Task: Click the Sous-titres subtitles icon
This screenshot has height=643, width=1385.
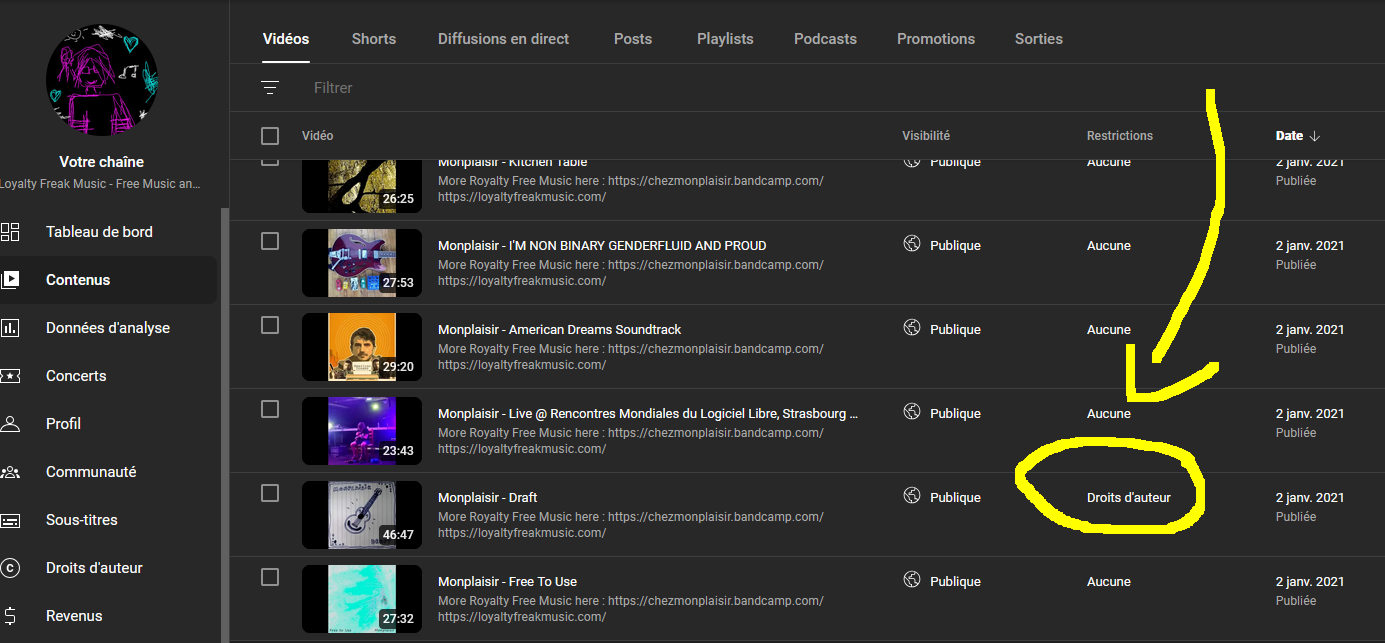Action: [x=10, y=520]
